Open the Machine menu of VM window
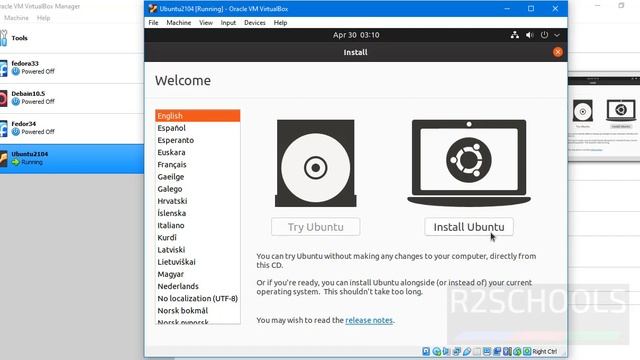Image resolution: width=640 pixels, height=360 pixels. 178,23
